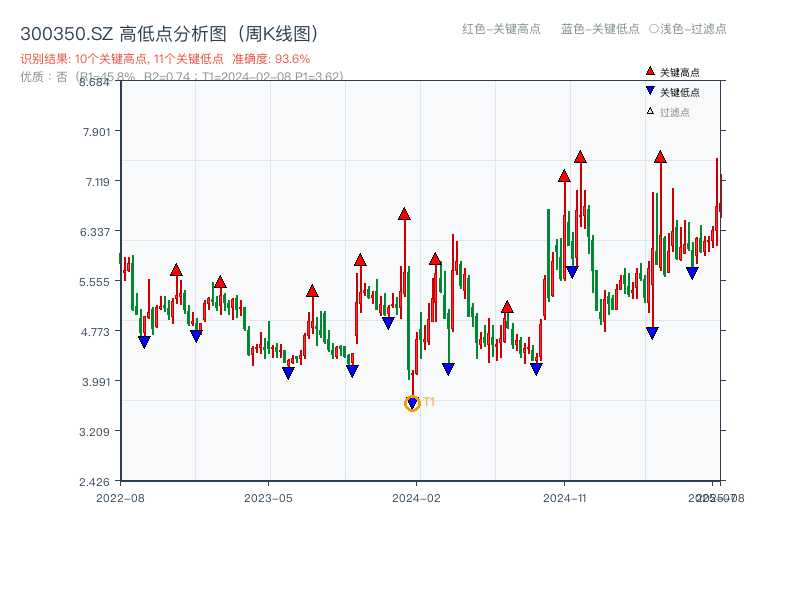The image size is (800, 600).
Task: Click the red triangle icon in the 关键高点 legend
Action: pos(650,71)
